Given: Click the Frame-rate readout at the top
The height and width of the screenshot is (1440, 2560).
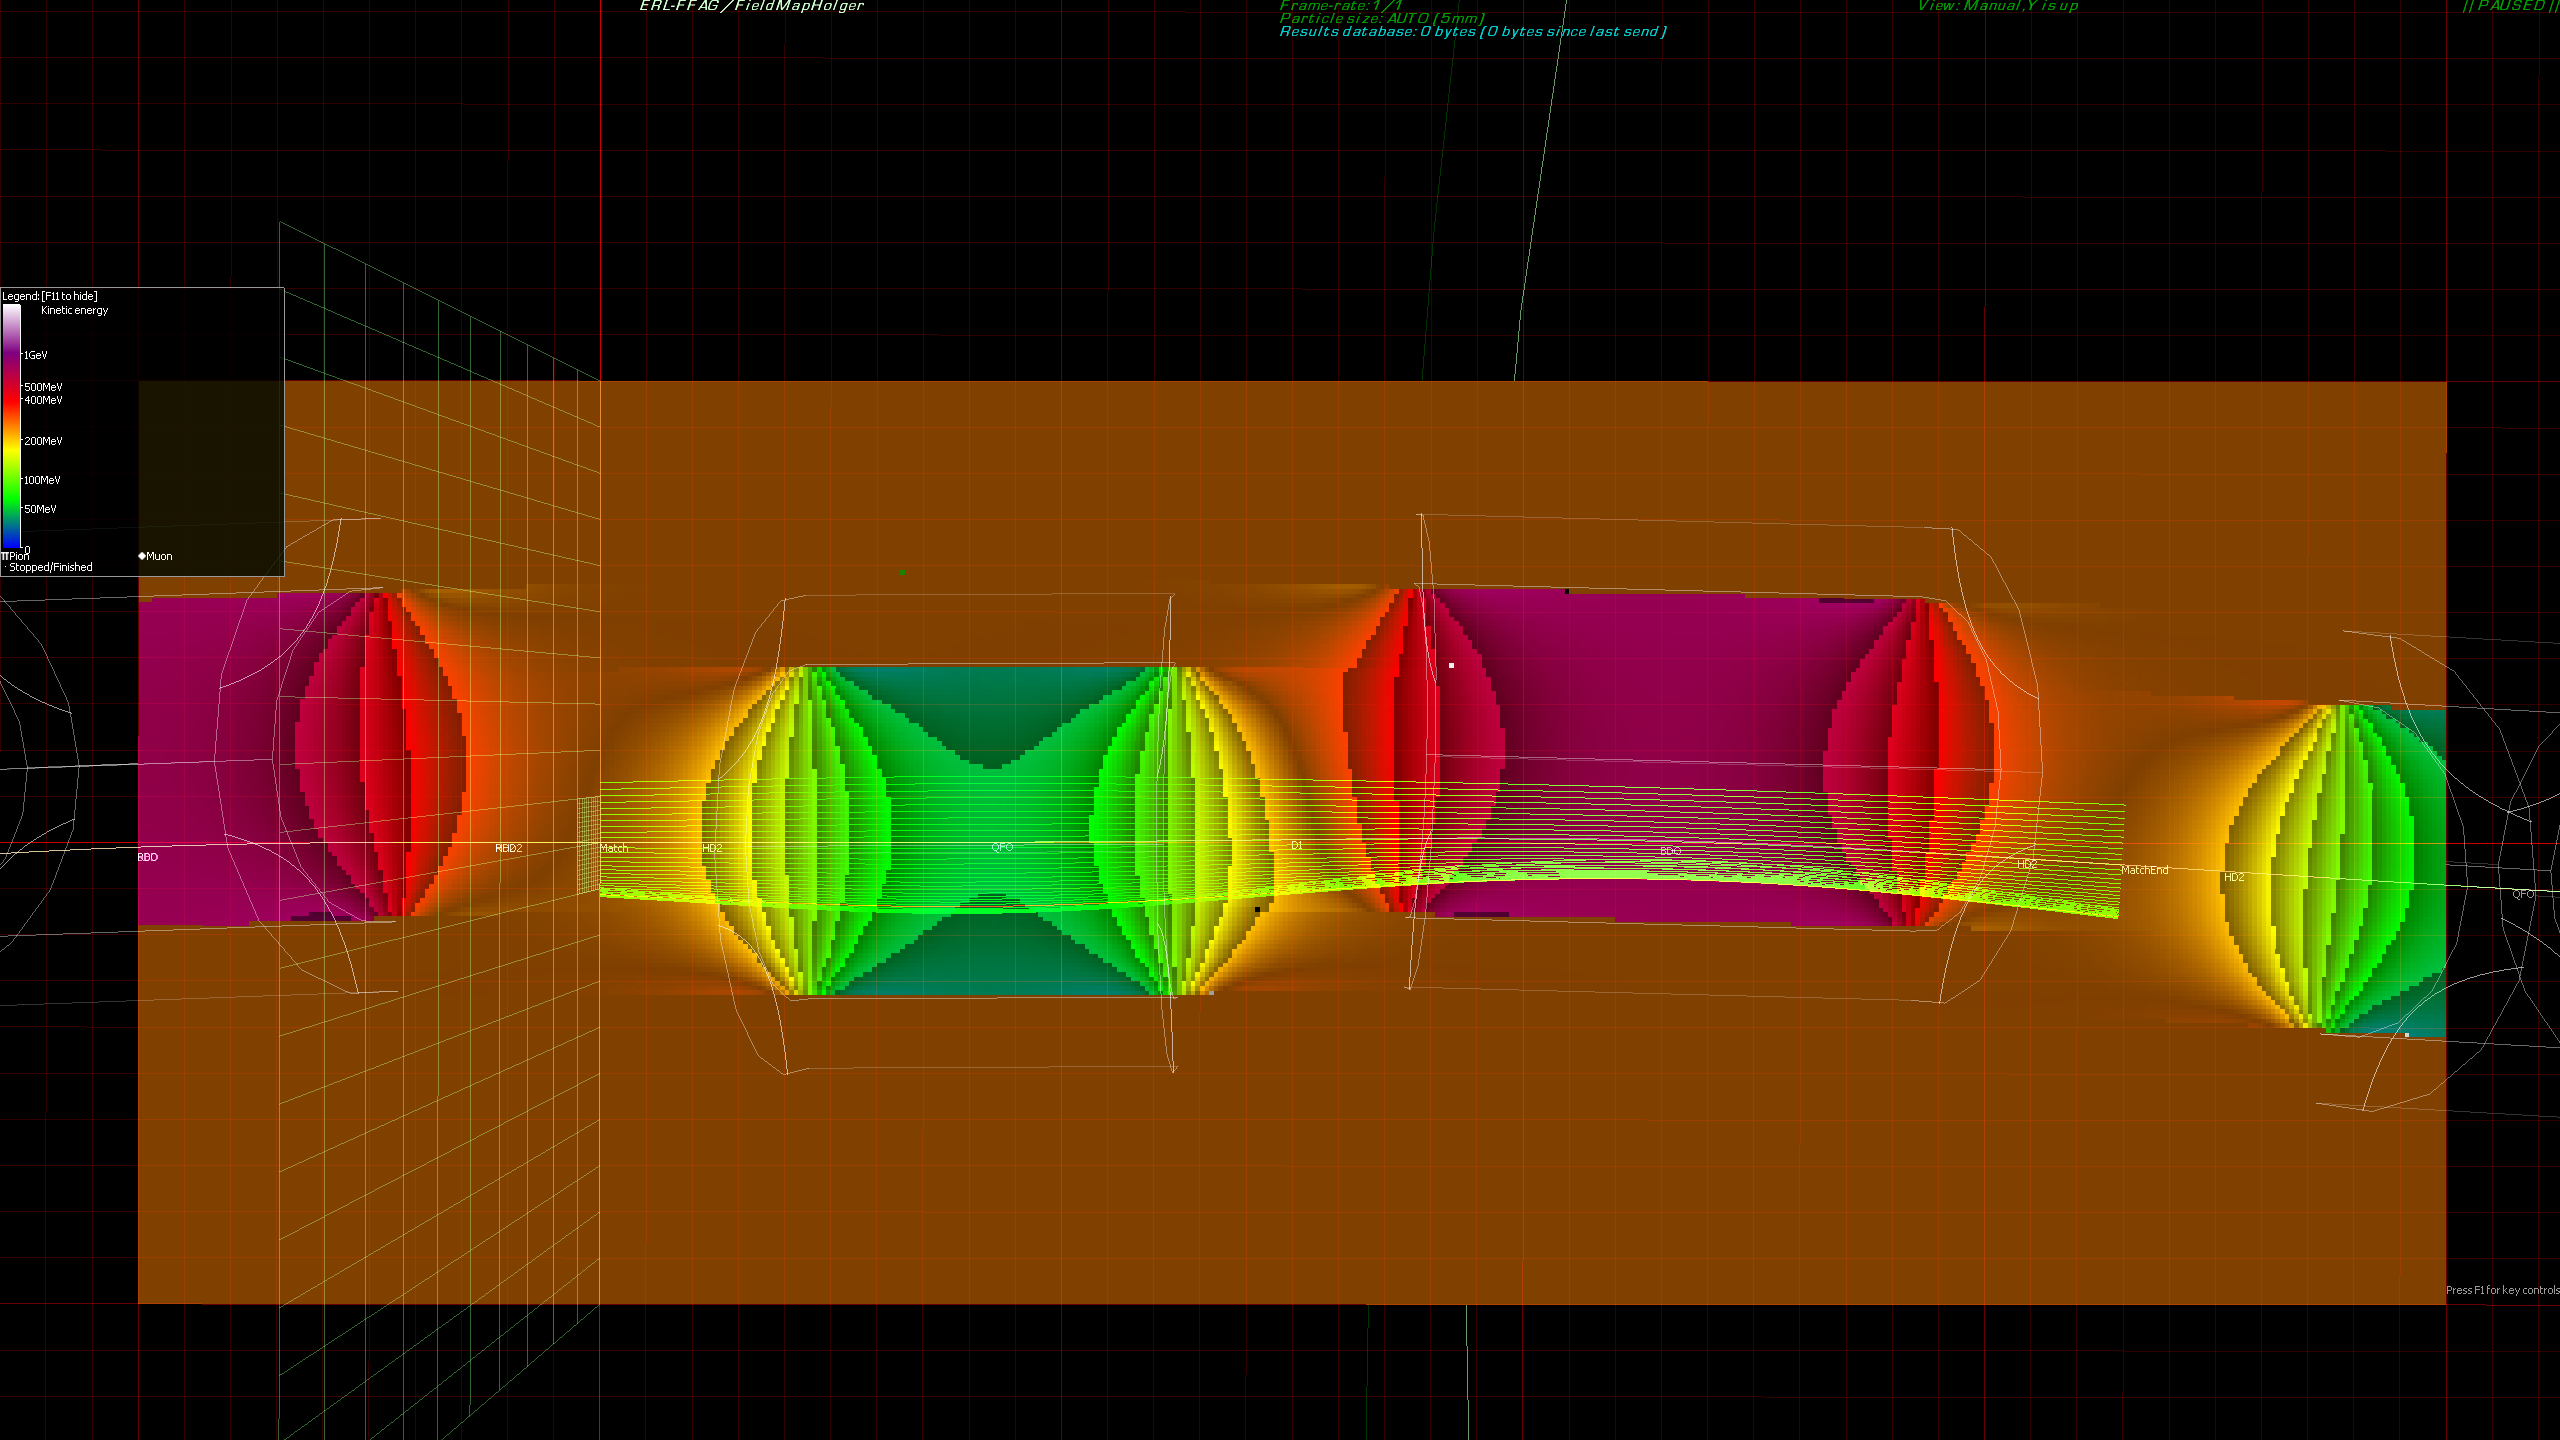Looking at the screenshot, I should pos(1340,6).
